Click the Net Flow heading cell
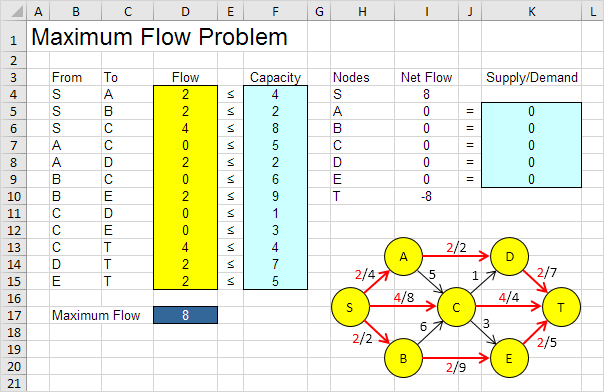 (426, 77)
